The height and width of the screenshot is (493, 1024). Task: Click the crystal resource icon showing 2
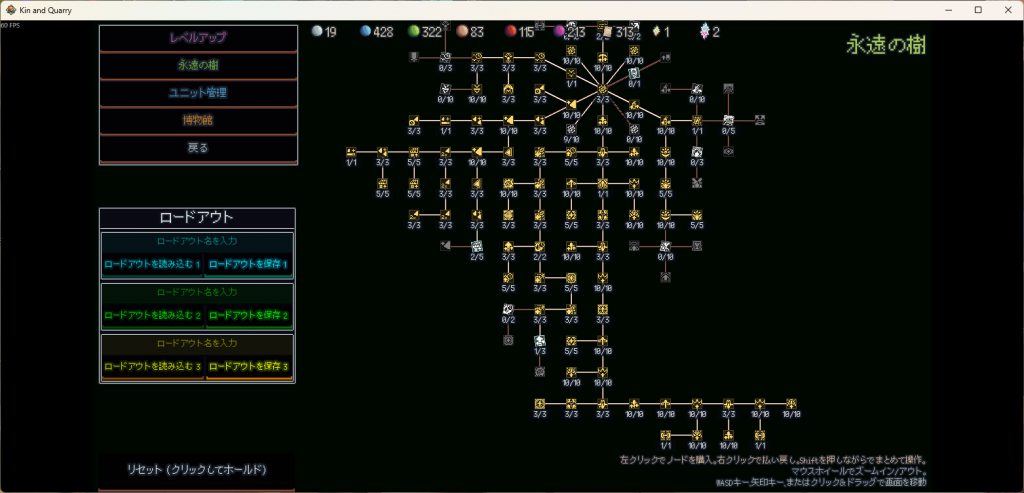click(703, 32)
